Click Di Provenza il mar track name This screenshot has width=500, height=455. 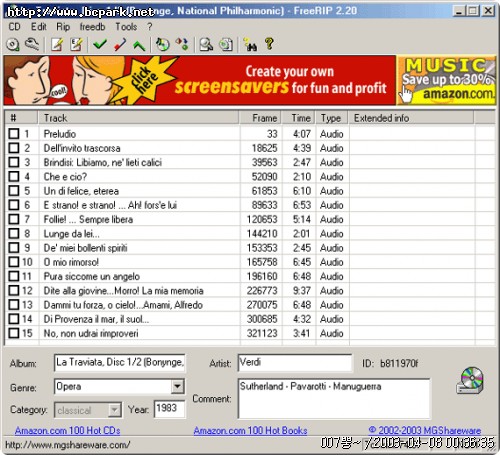coord(96,319)
